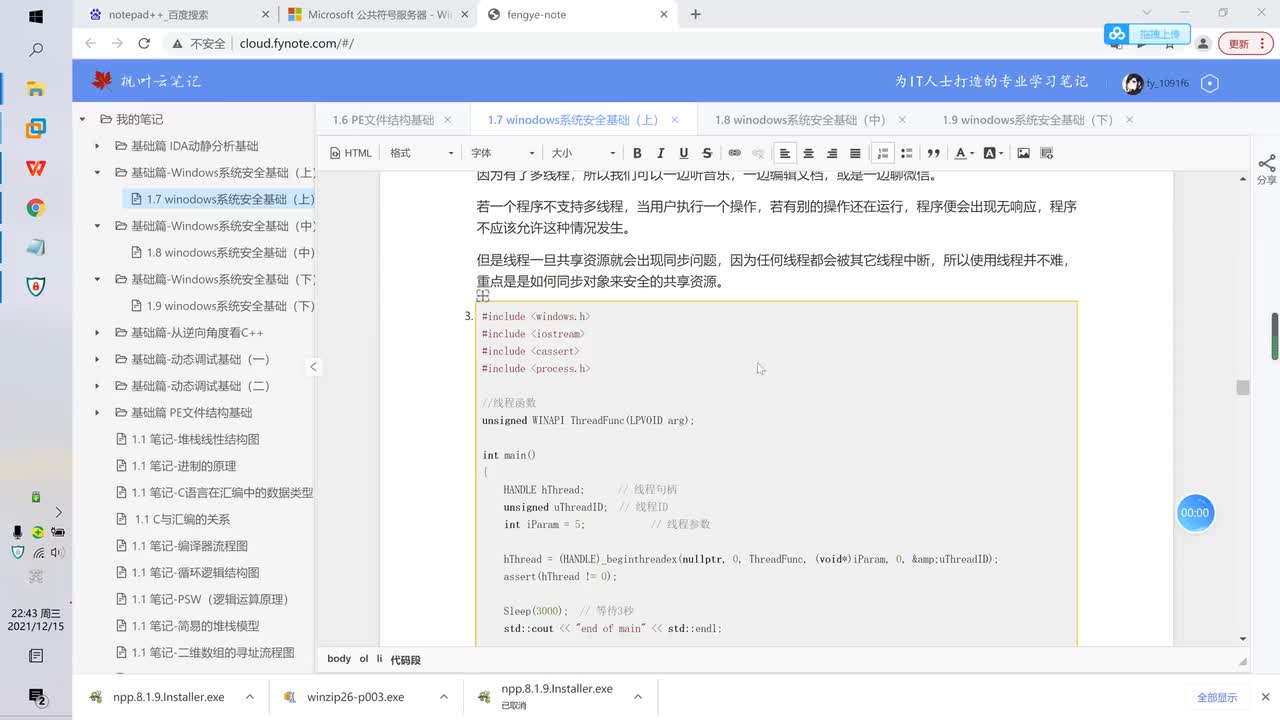1280x720 pixels.
Task: Click the editor vertical scrollbar thumb
Action: pos(1242,387)
